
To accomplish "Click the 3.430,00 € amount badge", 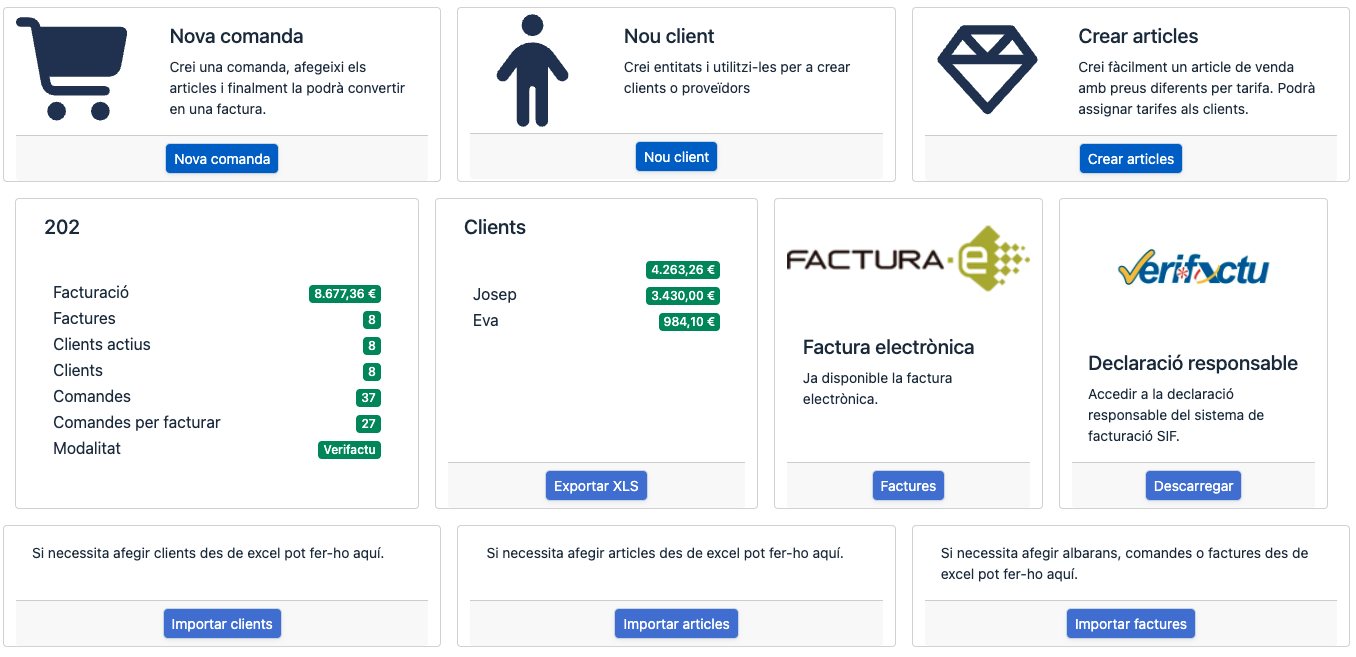I will [x=683, y=296].
